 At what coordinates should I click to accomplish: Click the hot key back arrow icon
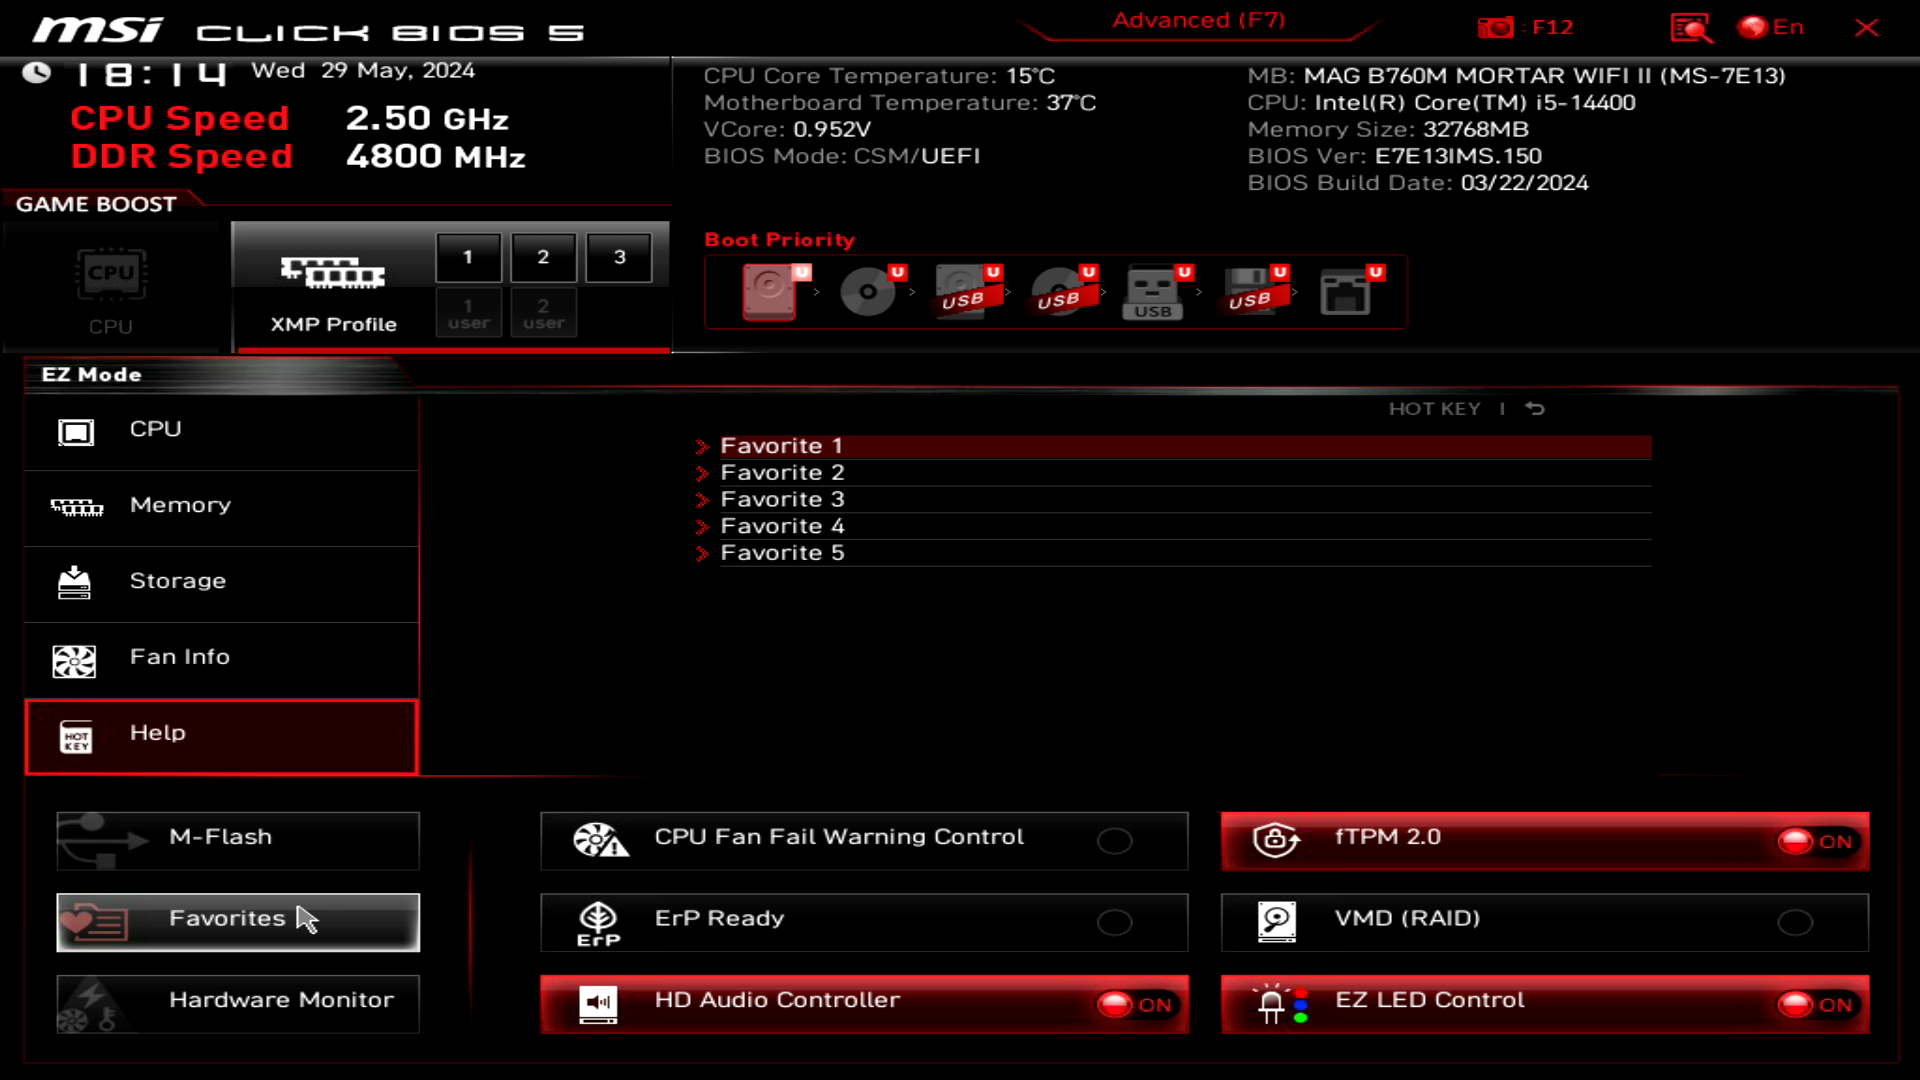(1535, 408)
